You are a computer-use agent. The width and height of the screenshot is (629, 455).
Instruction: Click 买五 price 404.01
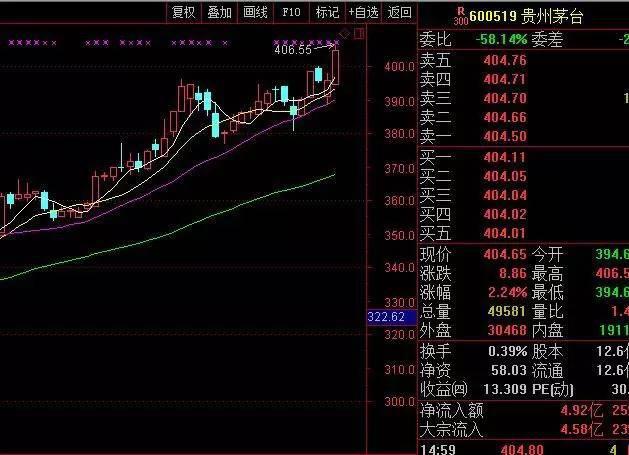click(x=505, y=233)
